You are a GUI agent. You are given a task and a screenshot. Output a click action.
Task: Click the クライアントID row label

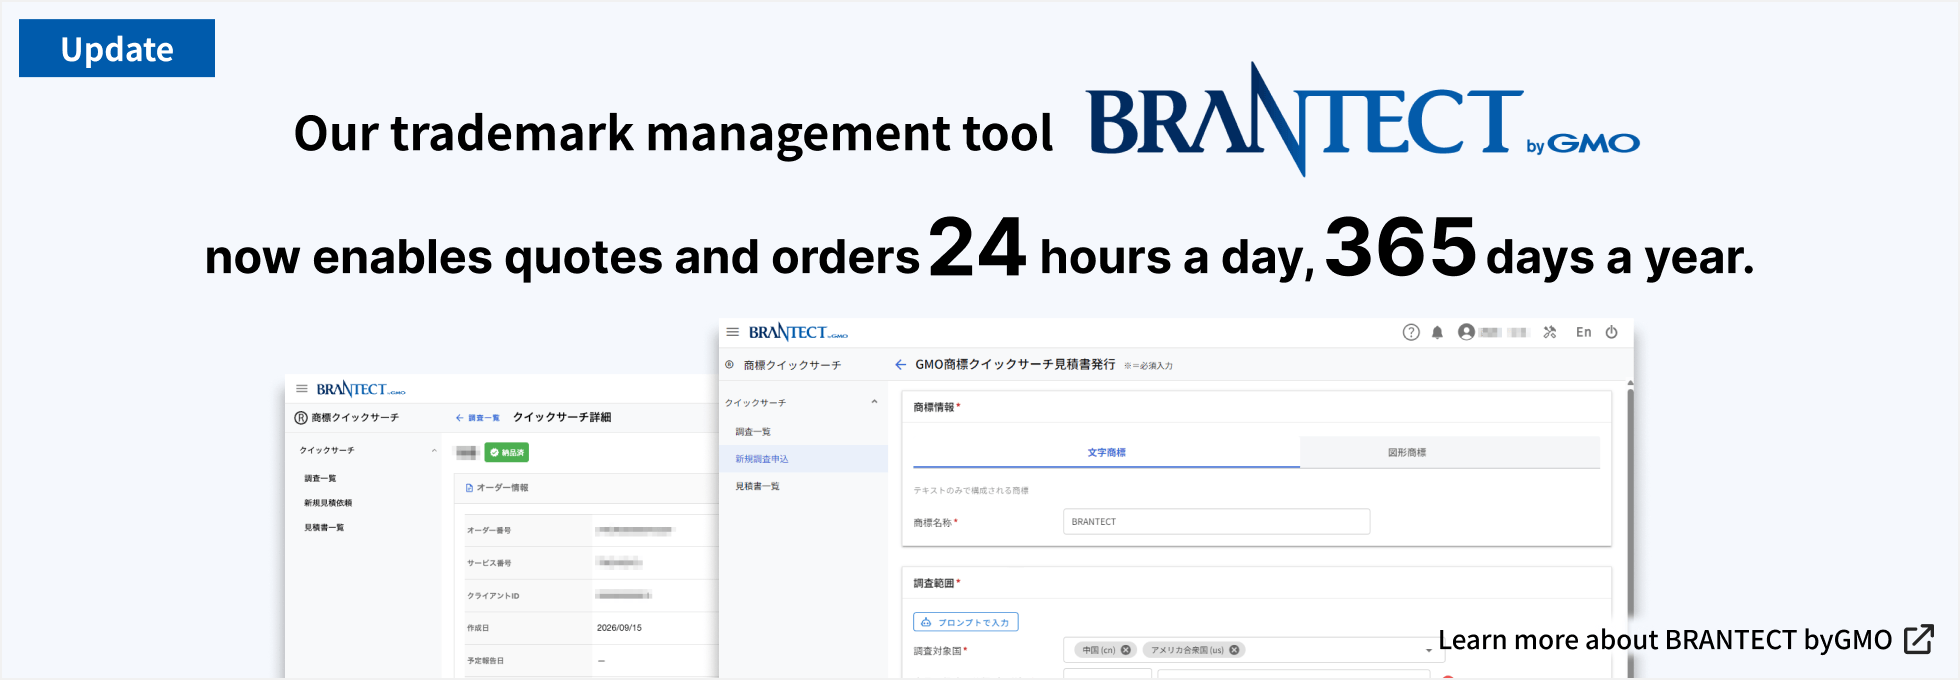coord(493,596)
